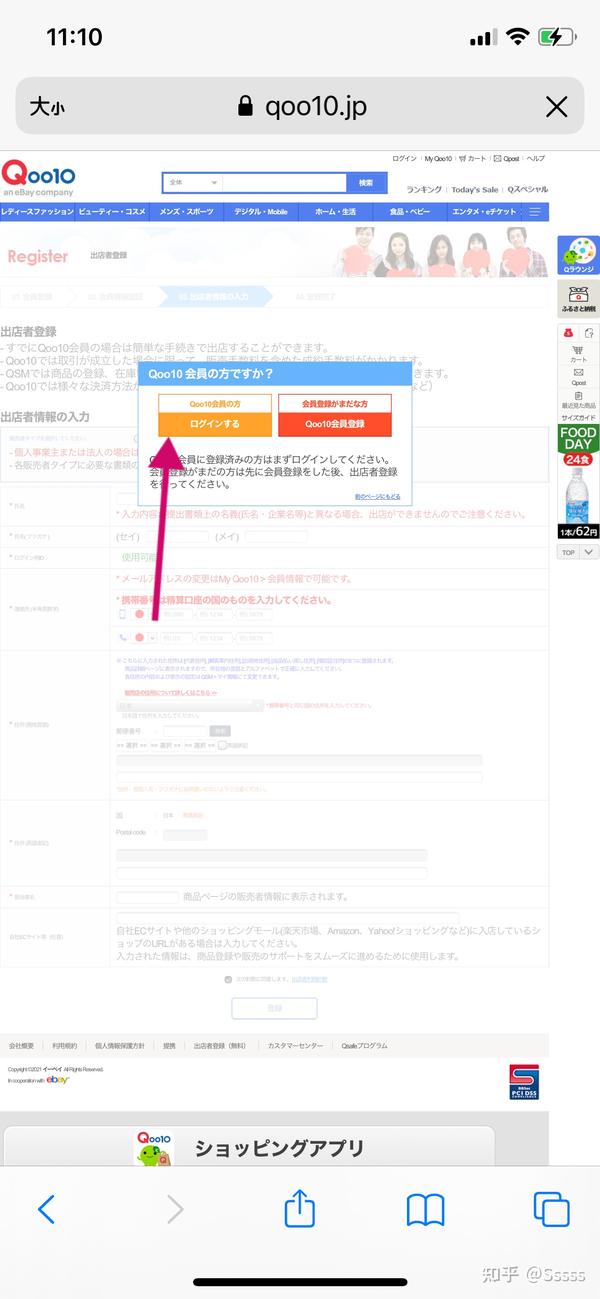Open the sidebar カート cart icon
Image resolution: width=600 pixels, height=1299 pixels.
[x=579, y=353]
